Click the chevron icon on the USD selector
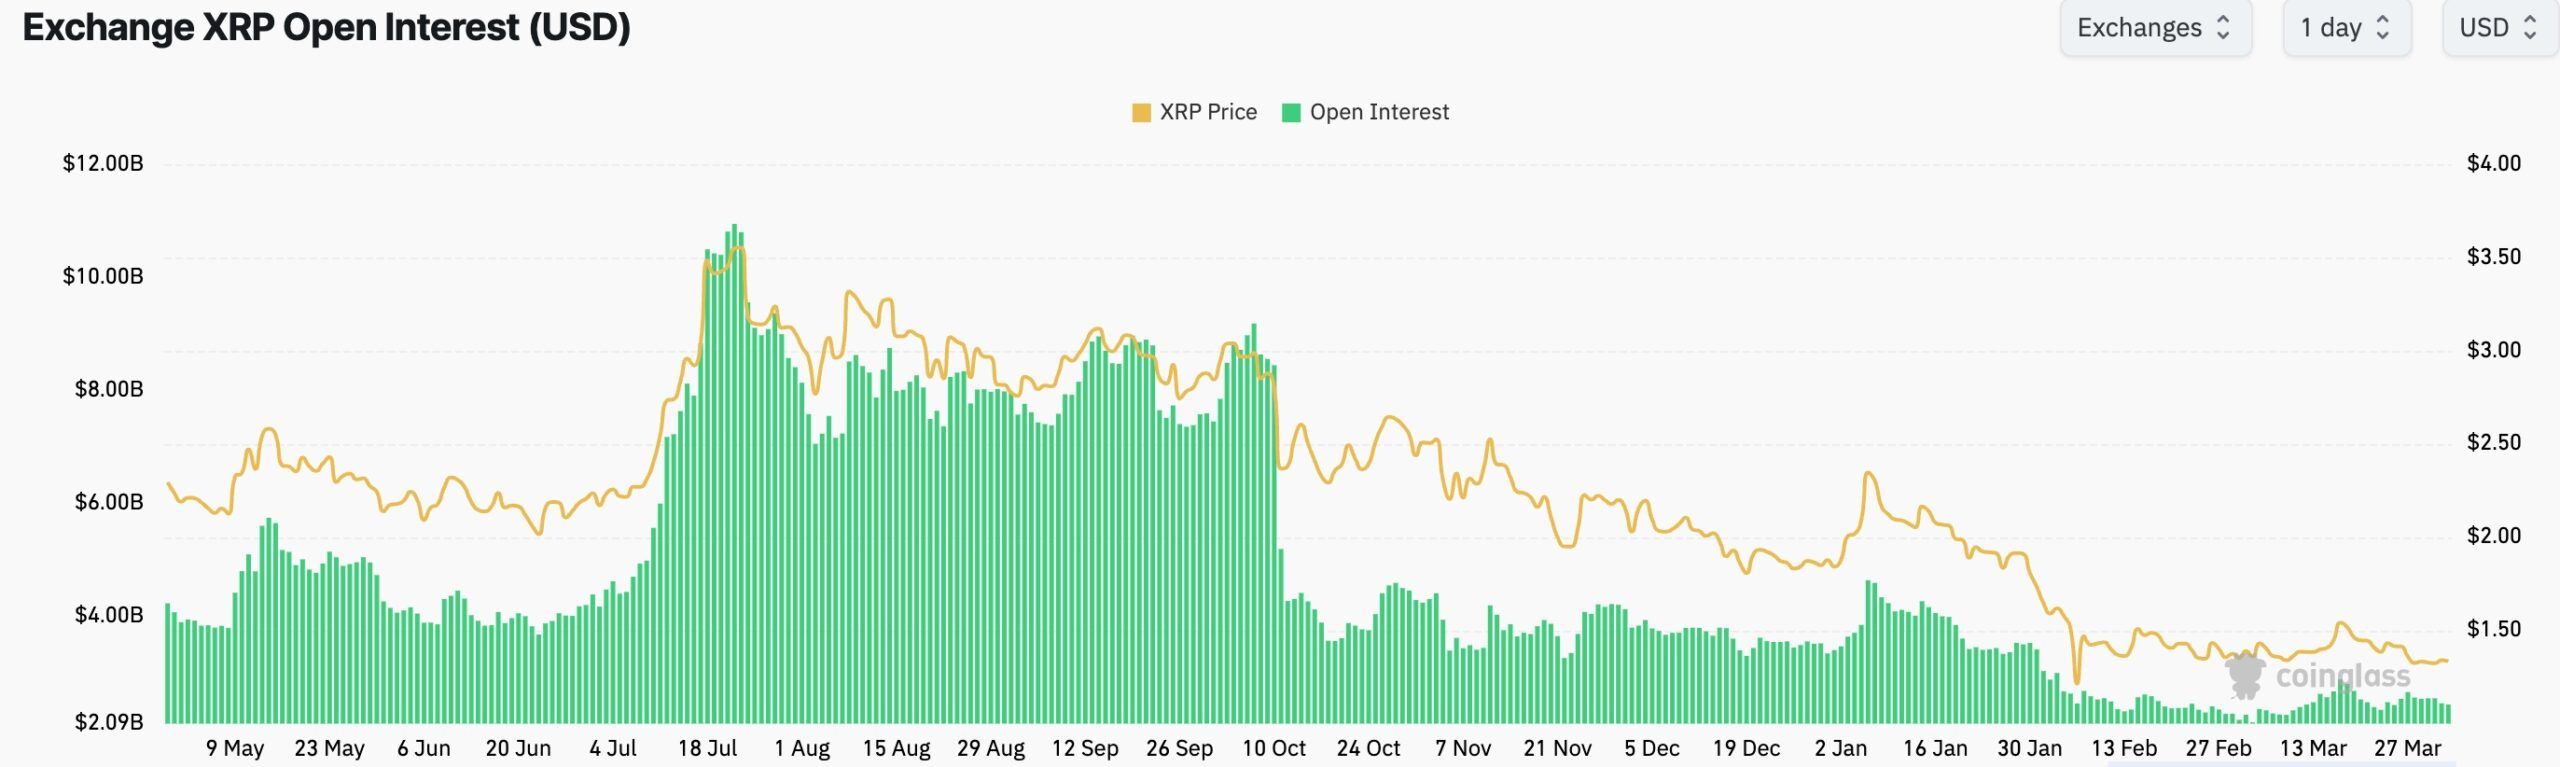The height and width of the screenshot is (767, 2560). (2531, 28)
